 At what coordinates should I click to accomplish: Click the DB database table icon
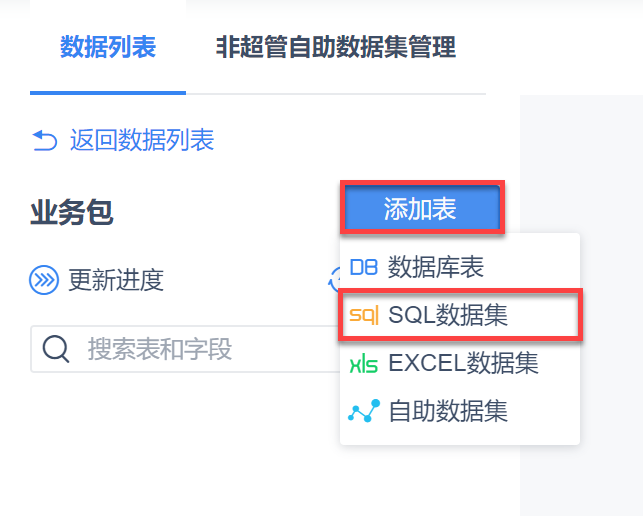pos(363,268)
